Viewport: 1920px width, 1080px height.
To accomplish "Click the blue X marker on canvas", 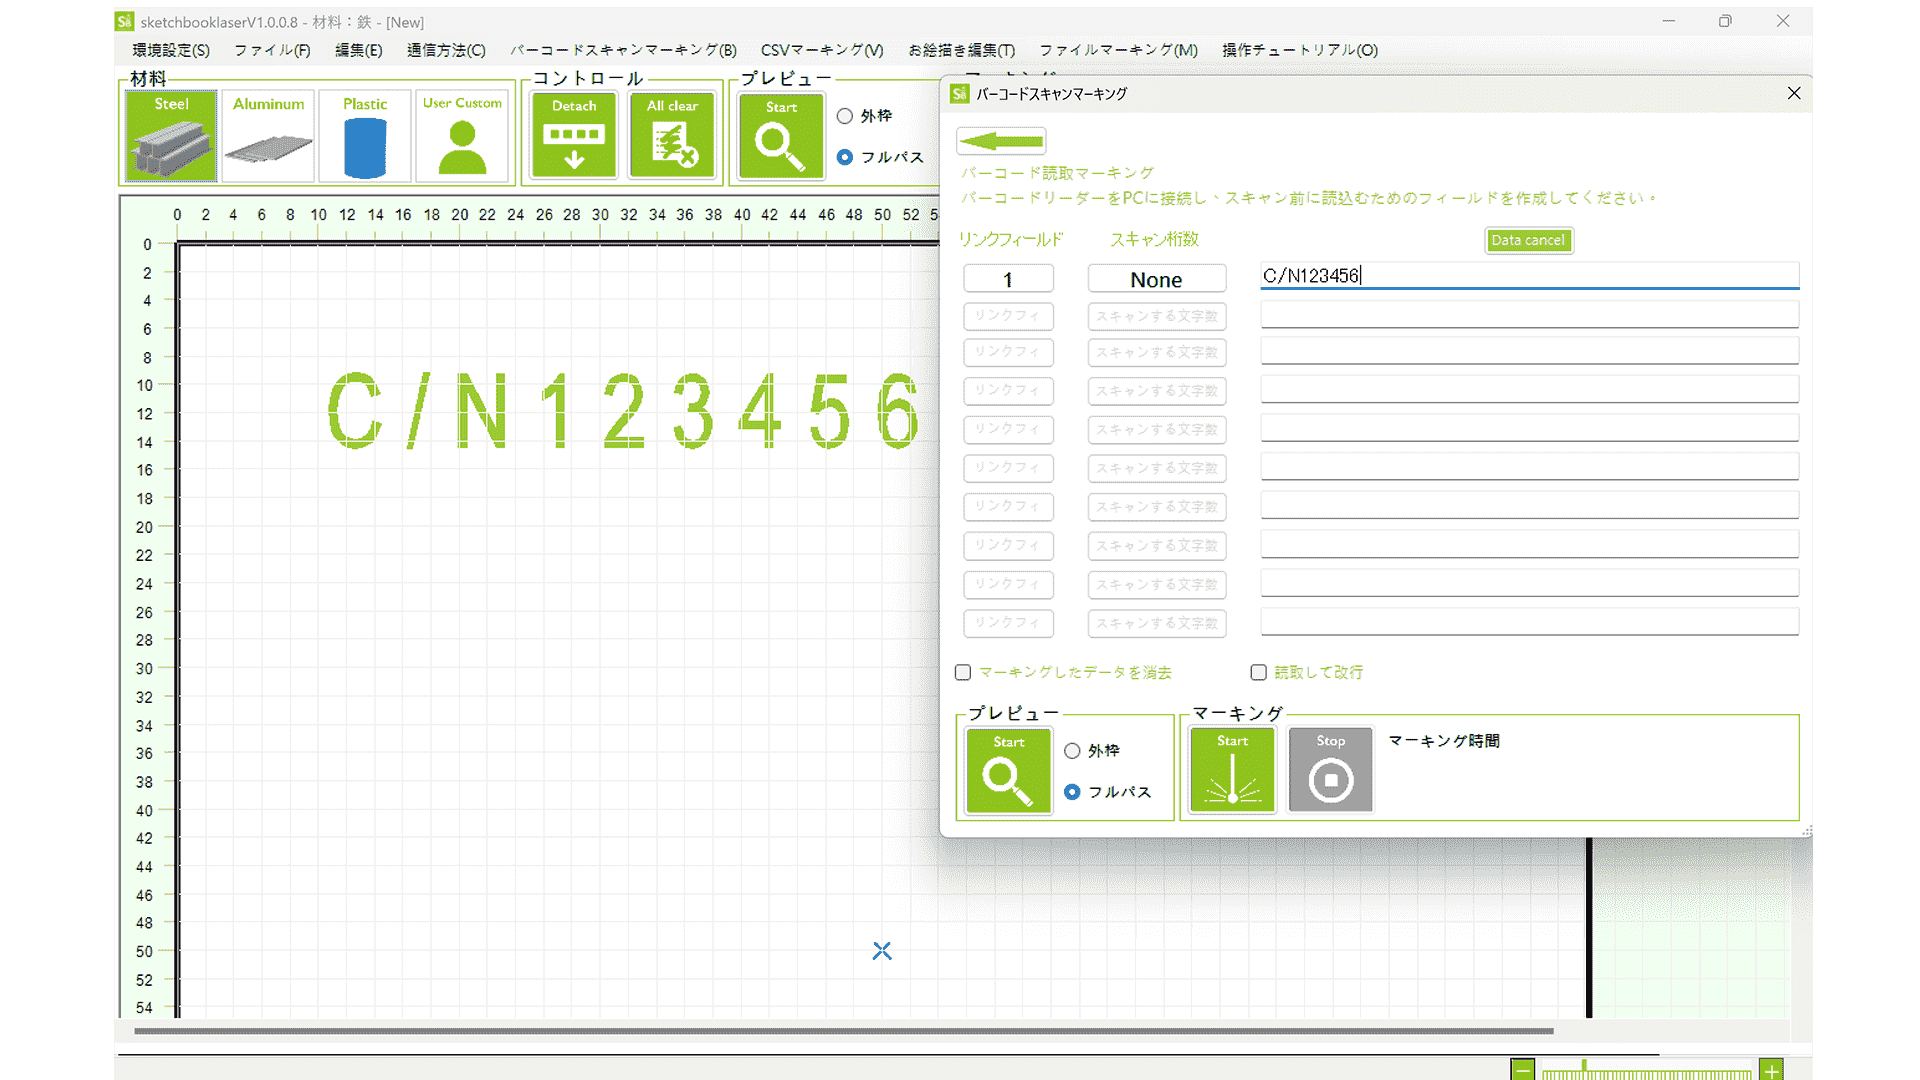I will click(882, 951).
